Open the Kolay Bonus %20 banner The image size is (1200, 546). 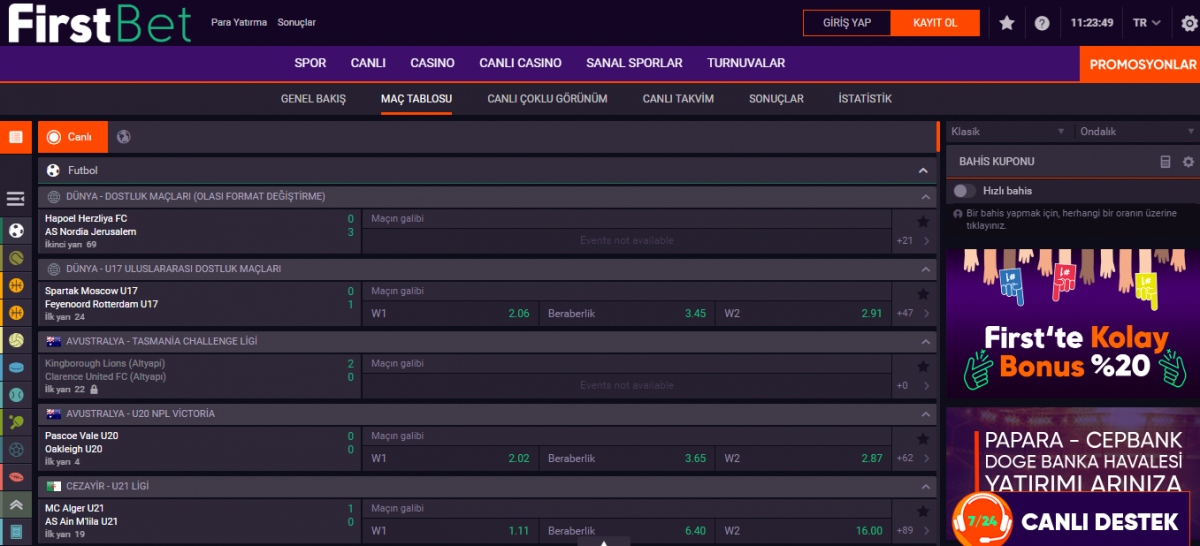(x=1072, y=324)
